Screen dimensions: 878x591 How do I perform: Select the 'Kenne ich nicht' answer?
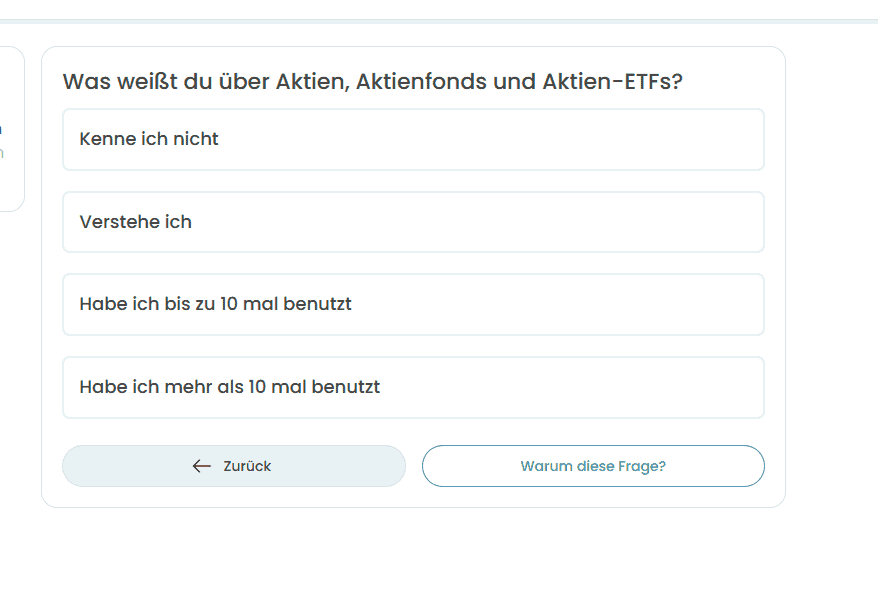413,139
